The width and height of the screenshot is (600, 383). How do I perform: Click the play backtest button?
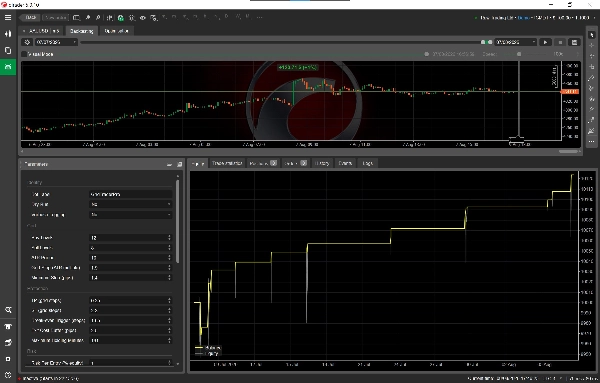[545, 42]
